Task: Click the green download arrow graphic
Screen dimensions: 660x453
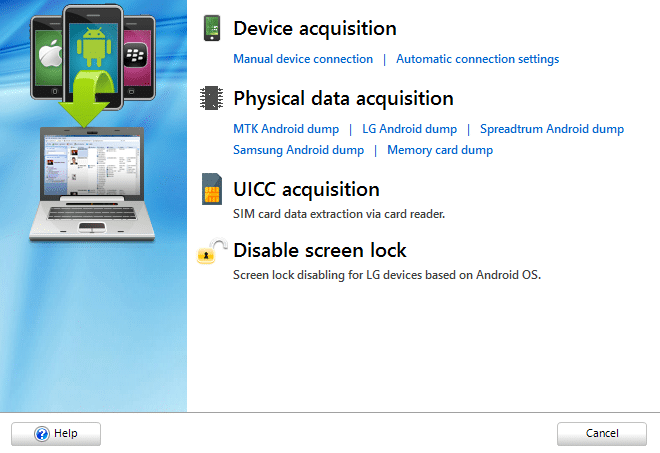Action: click(x=86, y=99)
